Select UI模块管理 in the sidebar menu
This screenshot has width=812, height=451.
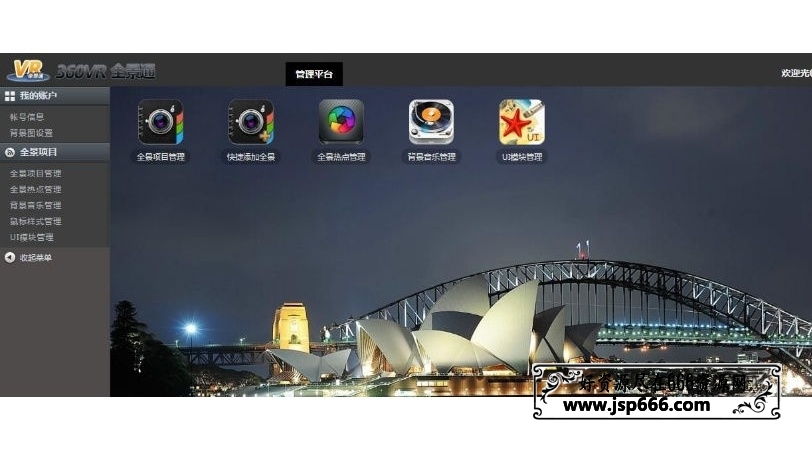(x=31, y=237)
